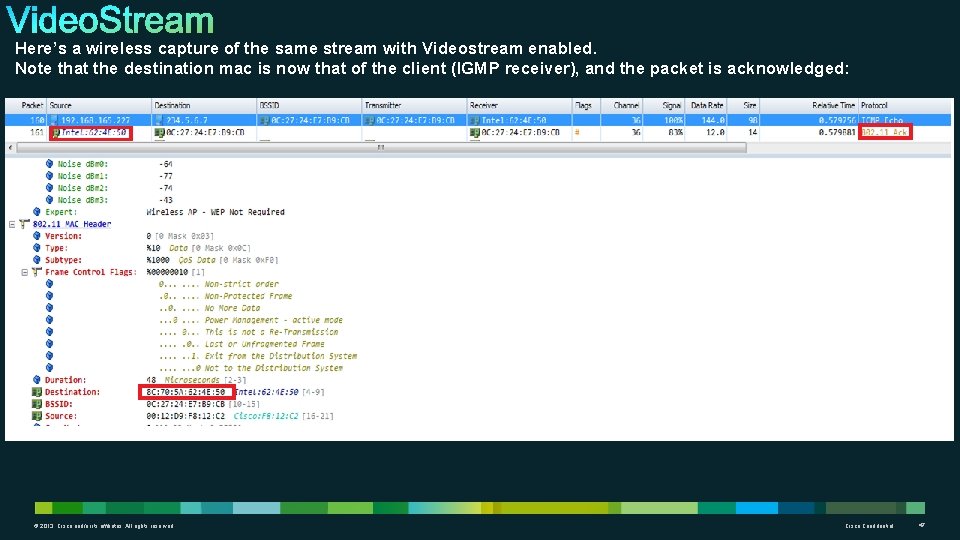Click the icon beside Re-Transmission flag
This screenshot has width=960, height=540.
point(50,332)
